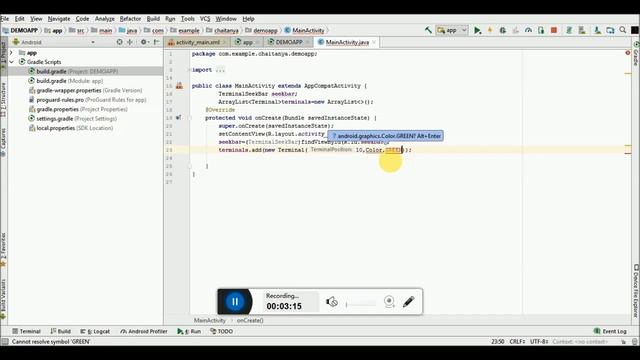The height and width of the screenshot is (360, 640).
Task: Open the AVD Manager icon
Action: (582, 30)
